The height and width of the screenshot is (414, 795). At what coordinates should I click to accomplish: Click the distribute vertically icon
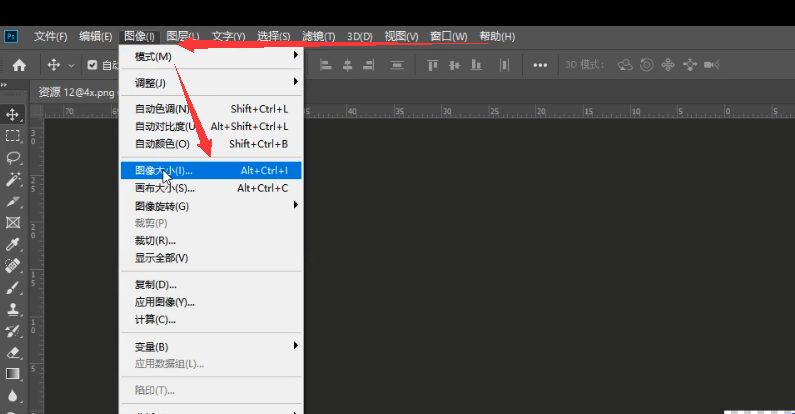point(397,65)
